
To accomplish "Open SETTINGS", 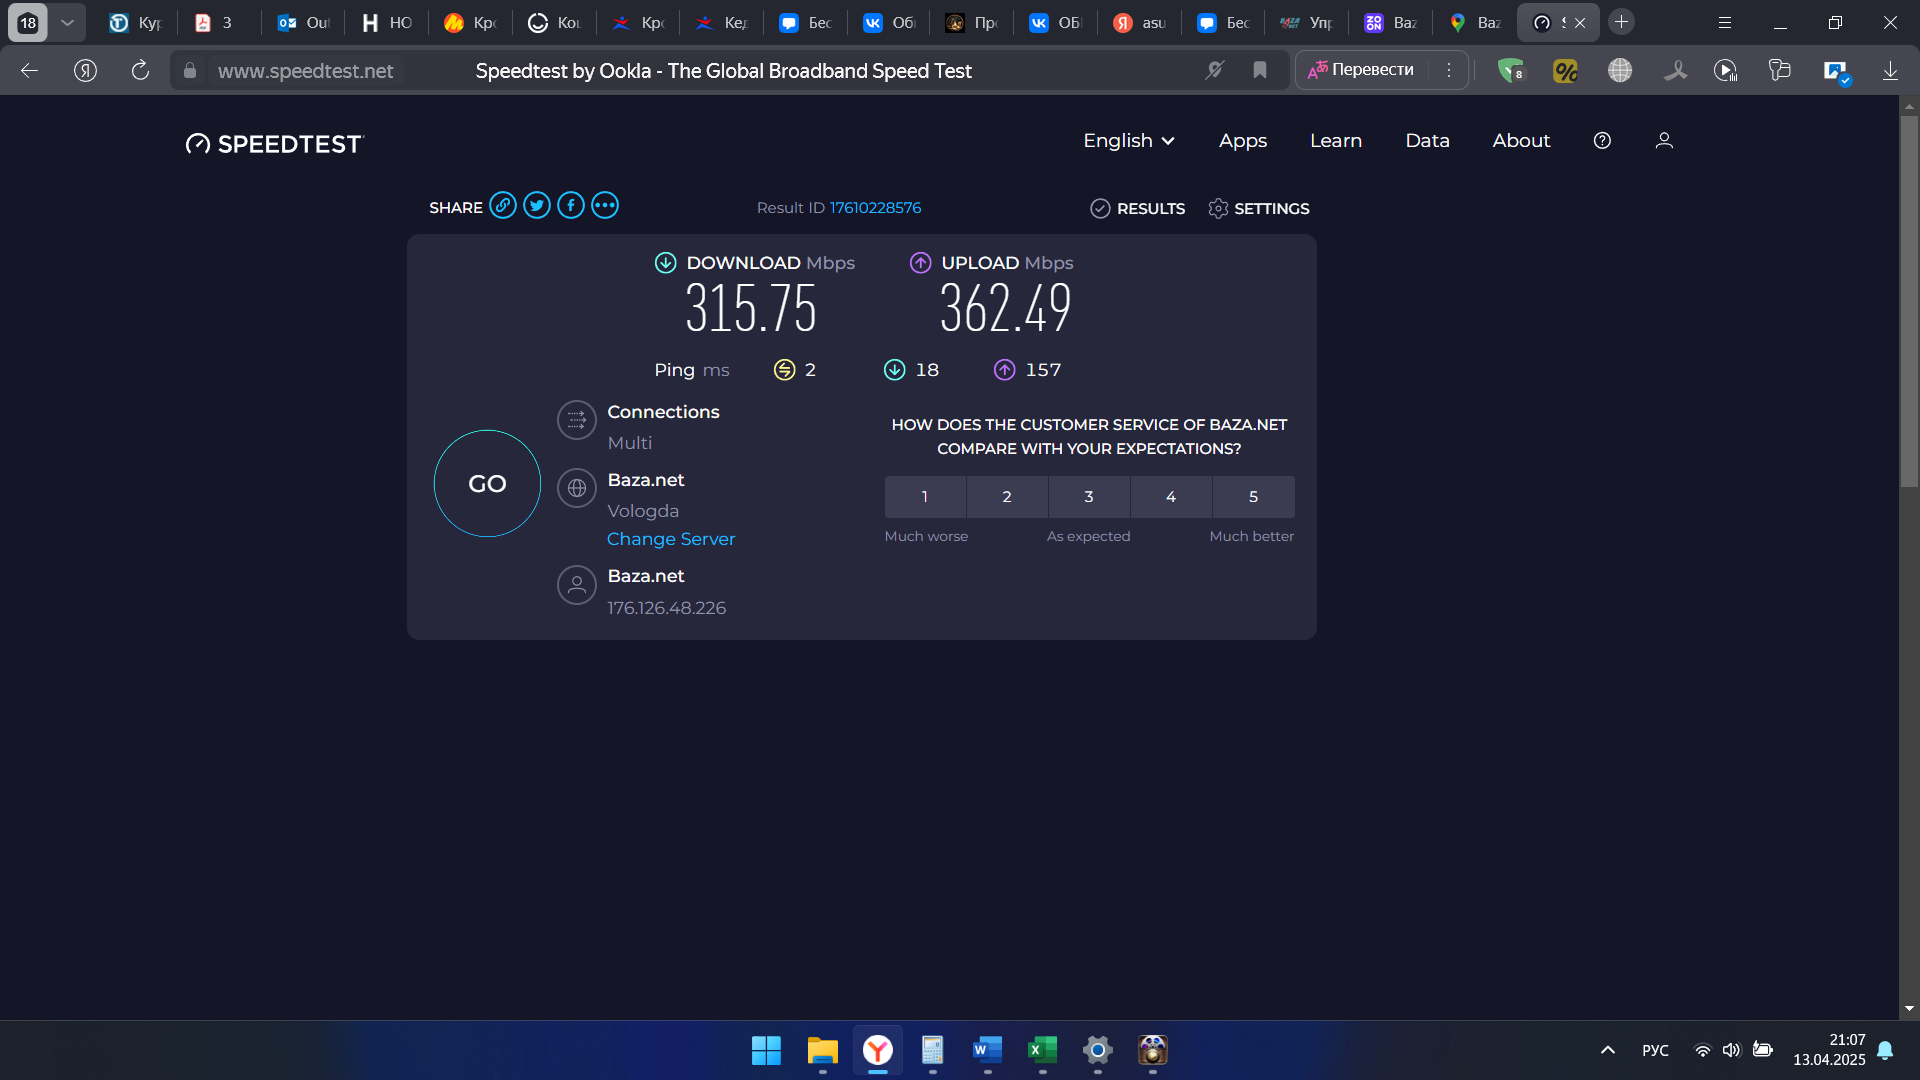I will click(x=1258, y=208).
